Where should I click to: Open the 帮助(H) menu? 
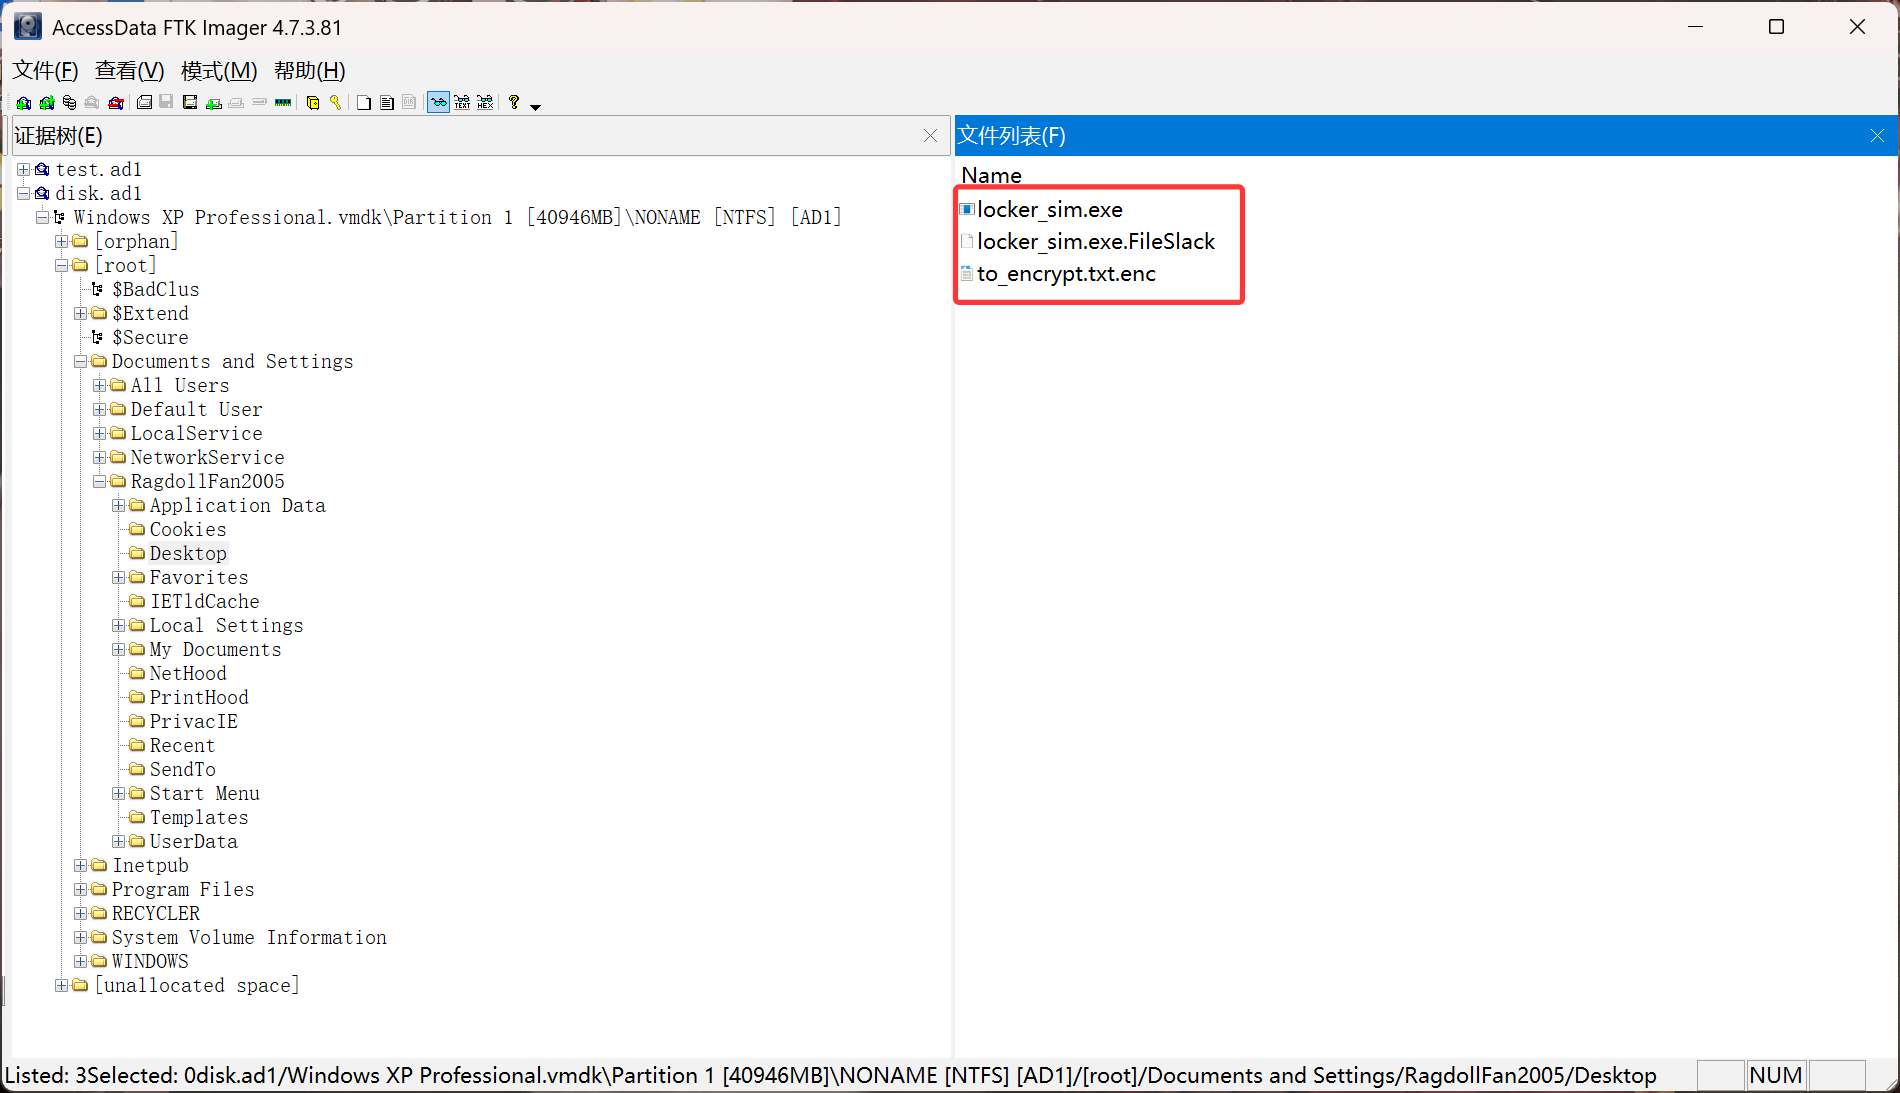click(310, 71)
